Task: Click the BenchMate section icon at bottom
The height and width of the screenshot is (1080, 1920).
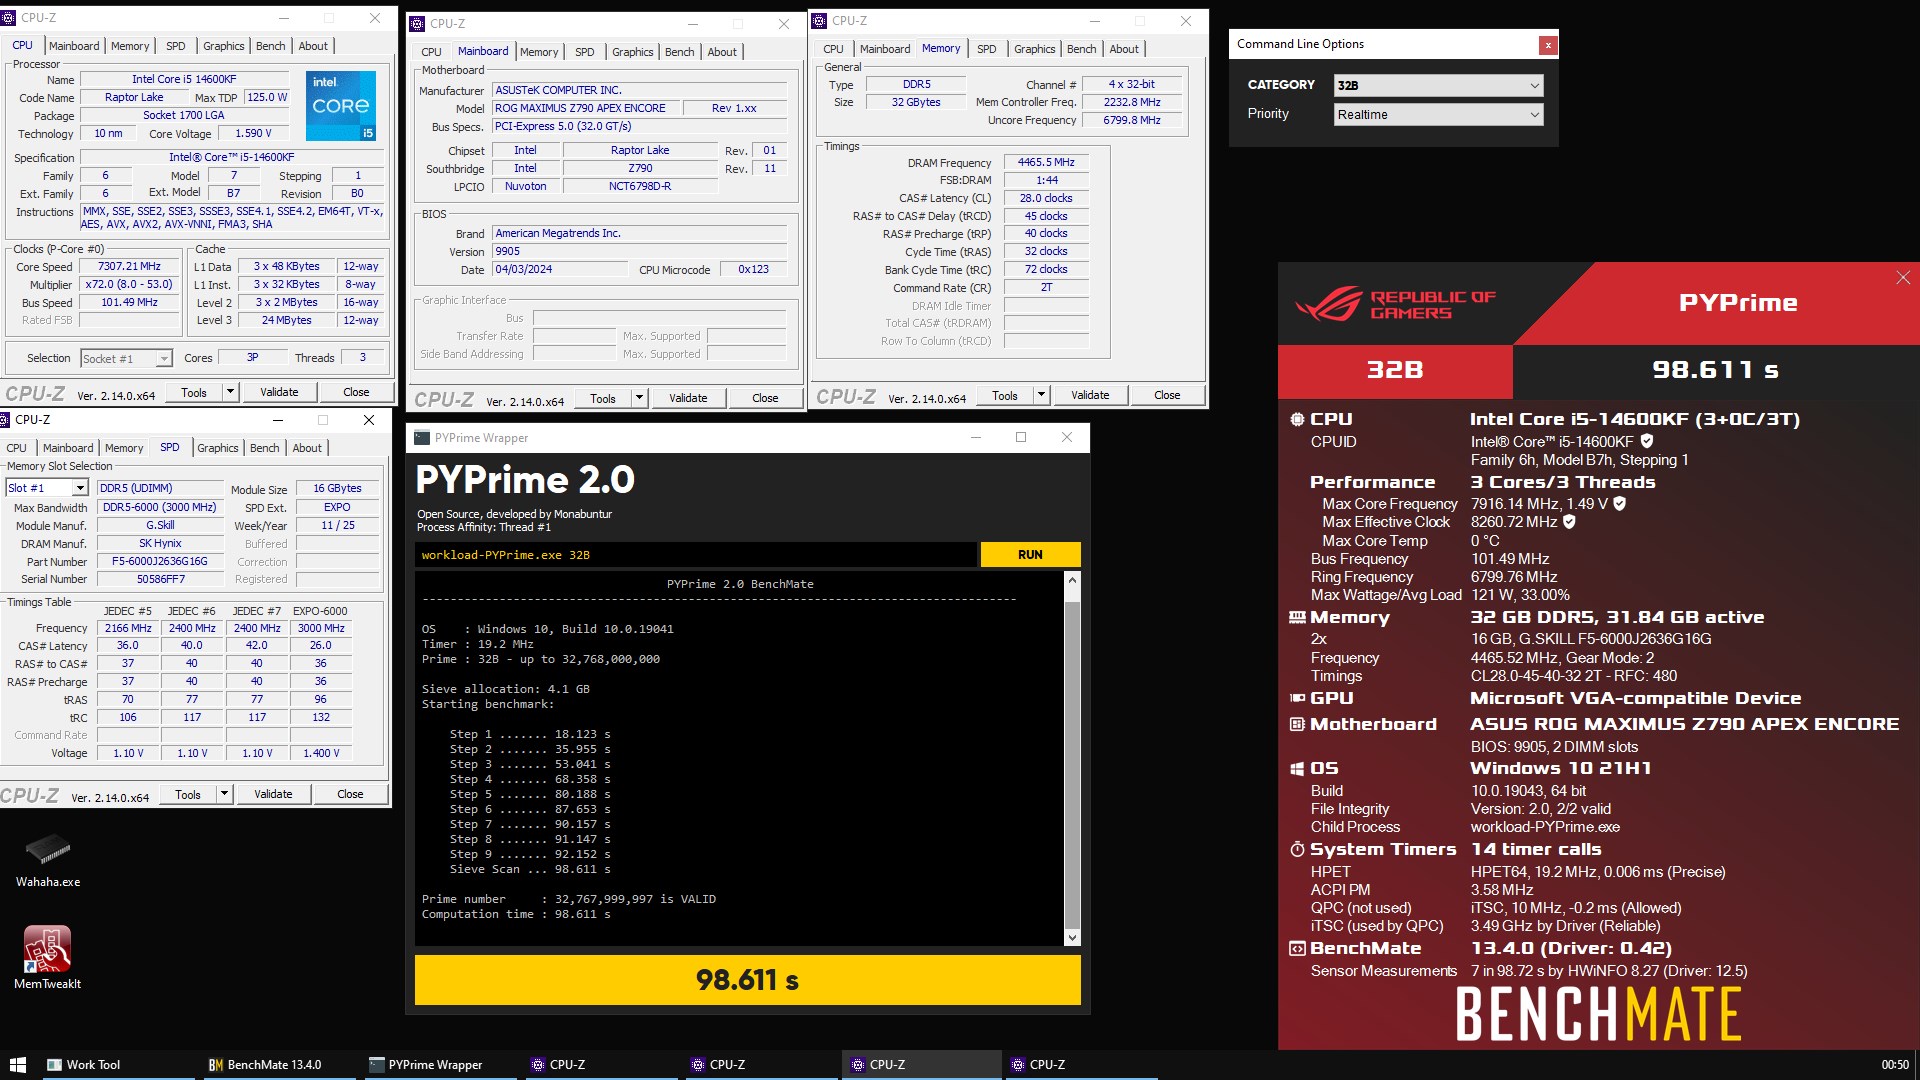Action: click(1297, 948)
